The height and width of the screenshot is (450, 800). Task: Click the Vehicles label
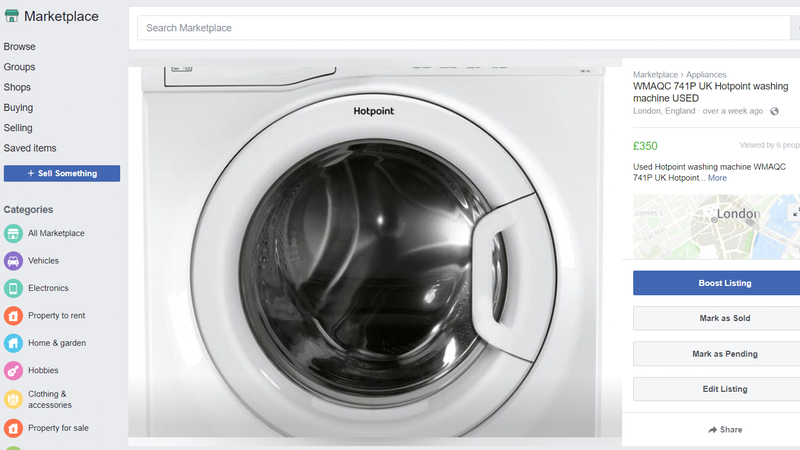(43, 261)
